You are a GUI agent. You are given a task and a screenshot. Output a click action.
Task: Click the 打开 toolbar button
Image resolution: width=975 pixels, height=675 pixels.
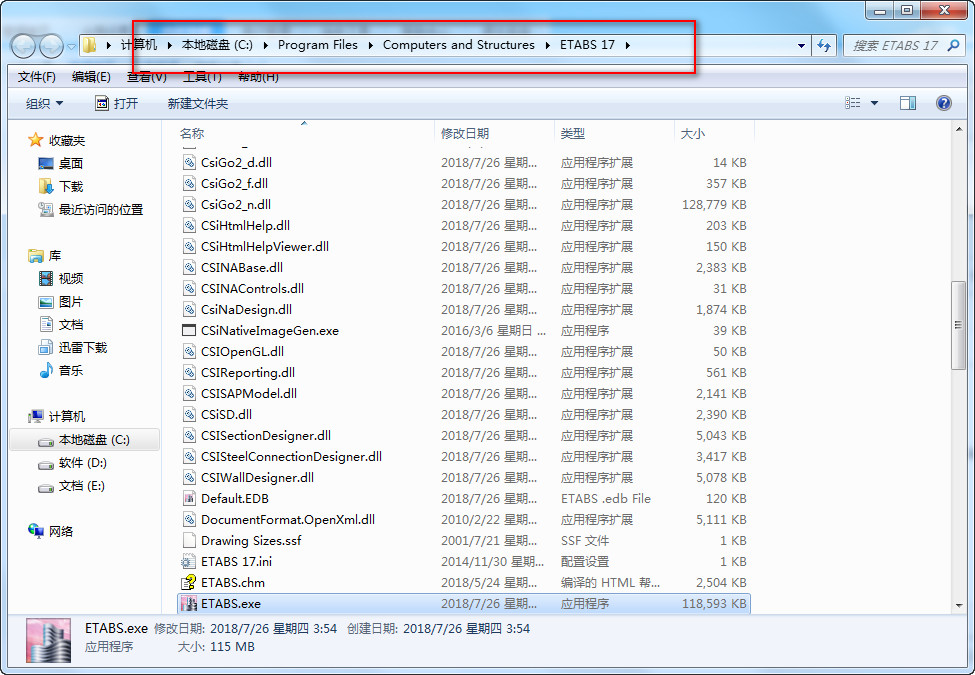pos(116,103)
